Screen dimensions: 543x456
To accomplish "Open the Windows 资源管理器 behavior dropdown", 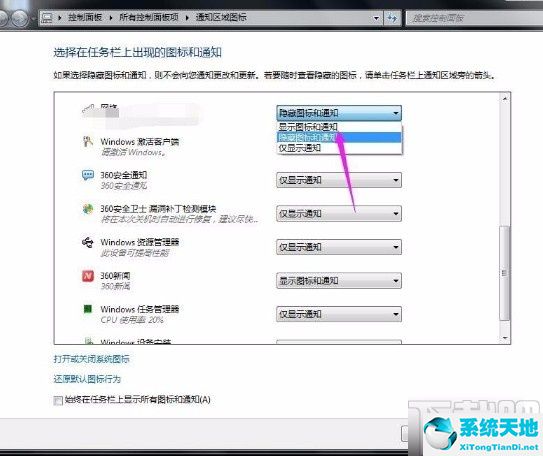I will [x=339, y=247].
